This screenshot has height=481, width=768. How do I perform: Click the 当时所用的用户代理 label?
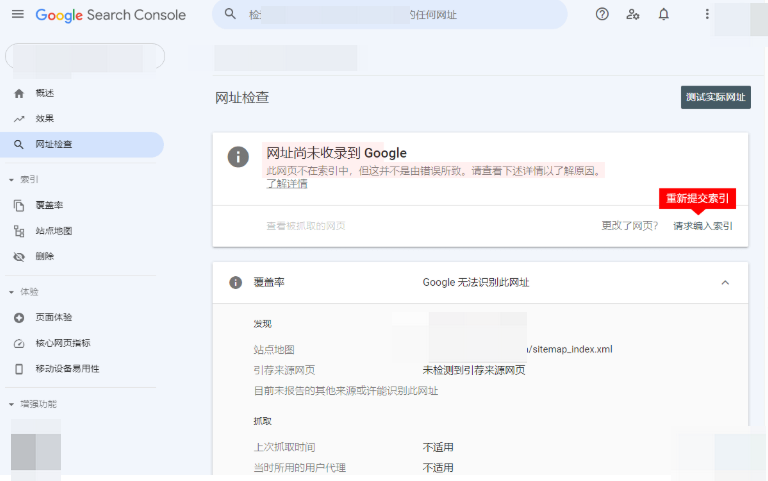coord(300,468)
